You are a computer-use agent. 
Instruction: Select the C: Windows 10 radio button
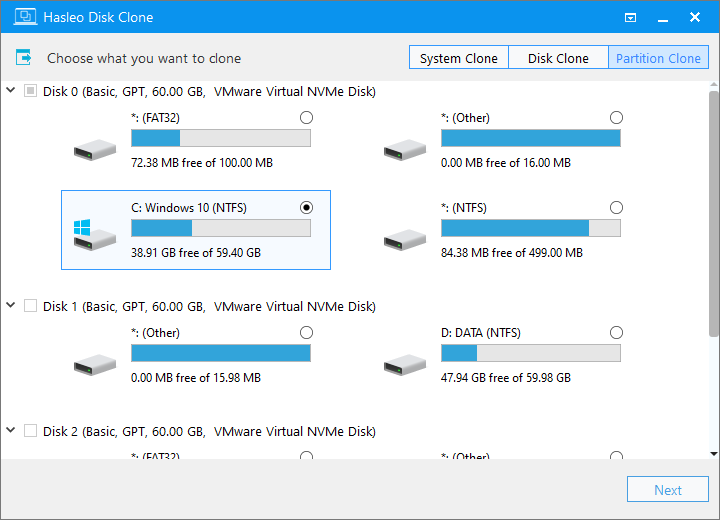(306, 208)
